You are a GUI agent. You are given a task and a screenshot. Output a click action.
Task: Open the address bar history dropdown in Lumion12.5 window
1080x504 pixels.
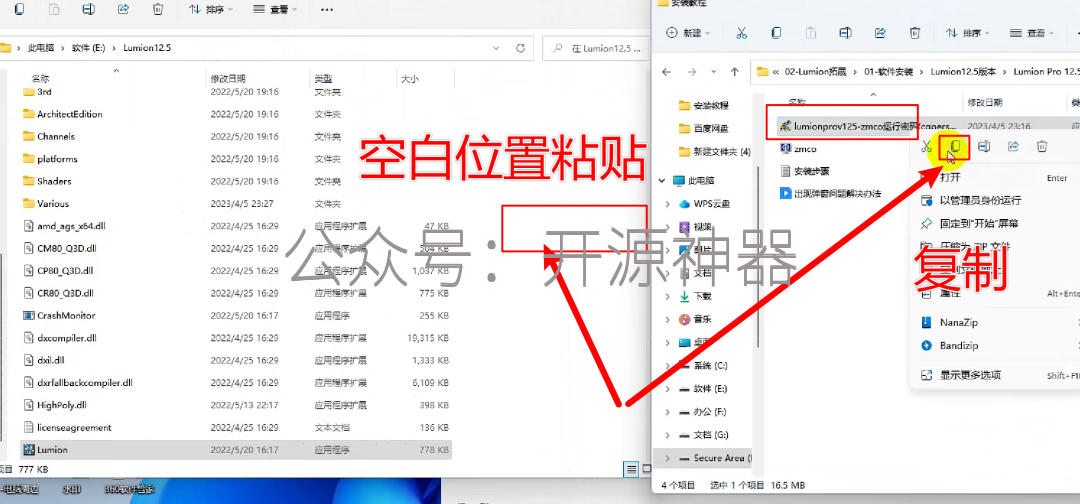pyautogui.click(x=496, y=48)
